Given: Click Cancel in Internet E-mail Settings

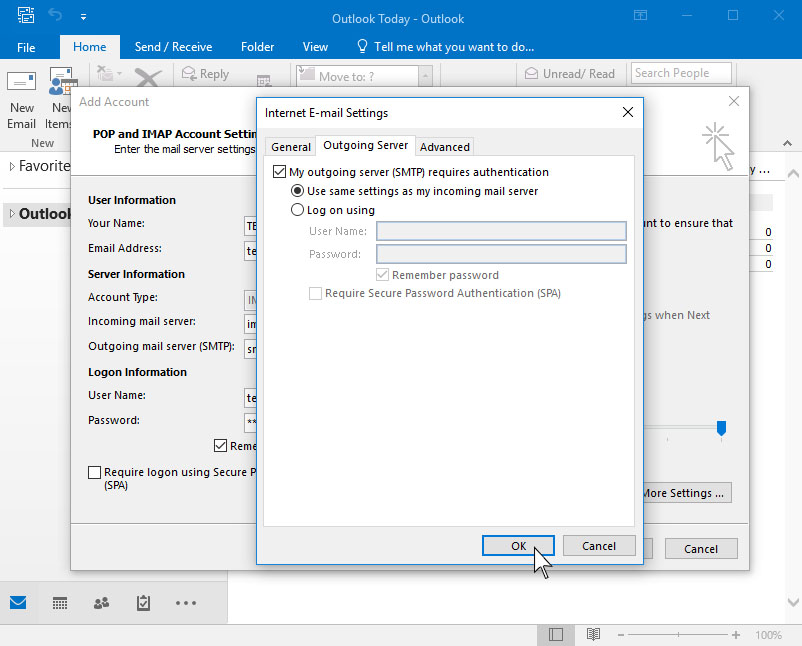Looking at the screenshot, I should point(599,546).
